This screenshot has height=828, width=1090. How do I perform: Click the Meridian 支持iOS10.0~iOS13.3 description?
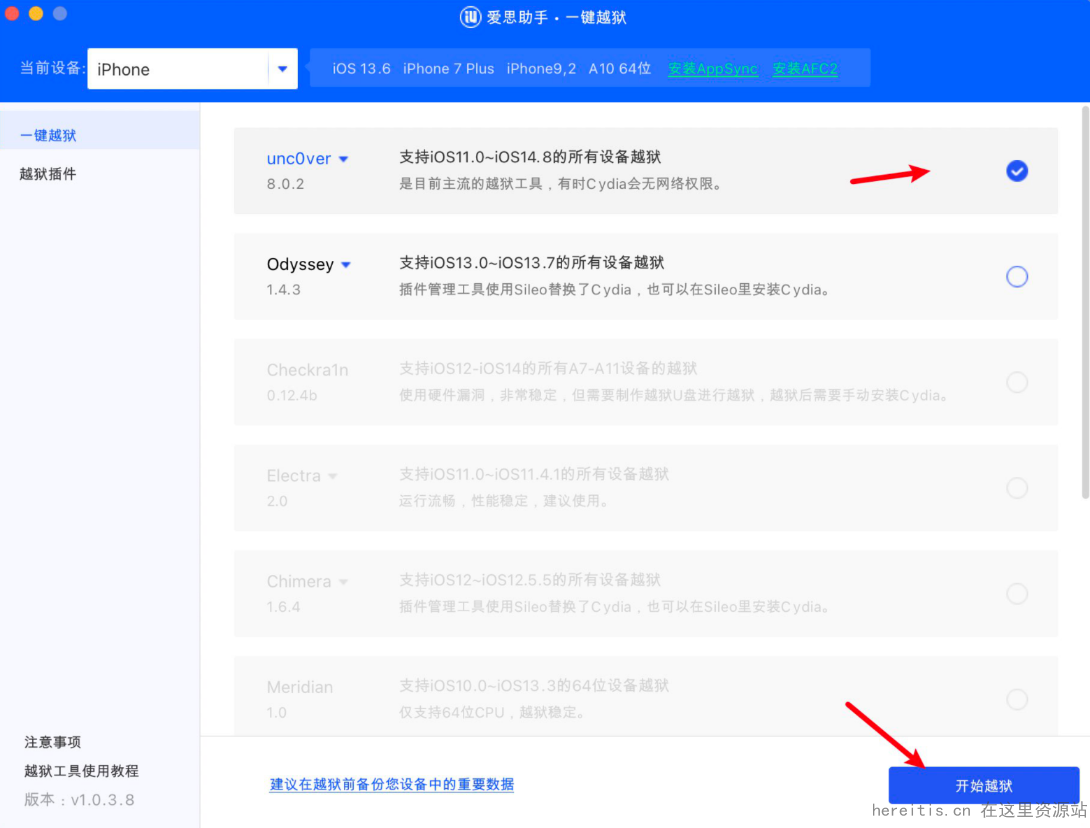534,685
